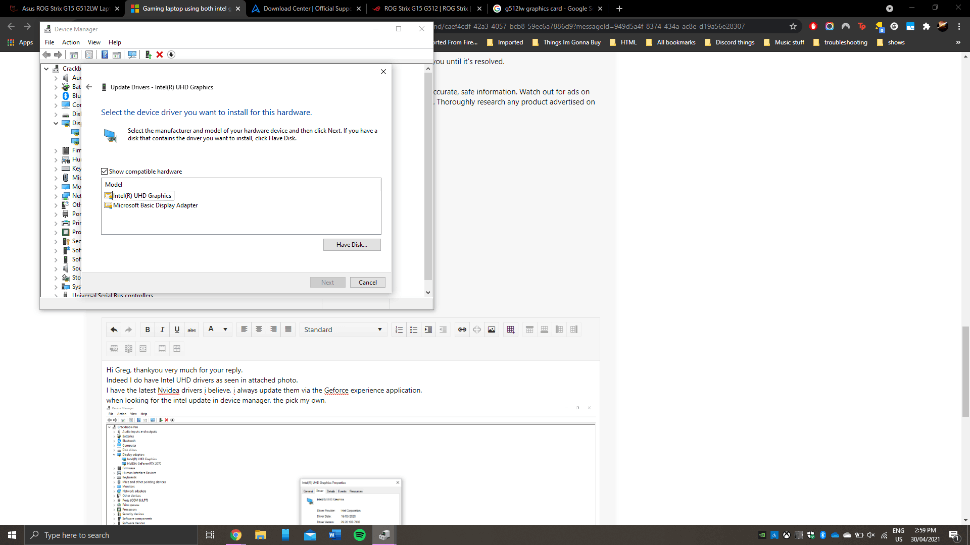Image resolution: width=970 pixels, height=545 pixels.
Task: Go back in the Update Drivers wizard
Action: (89, 87)
